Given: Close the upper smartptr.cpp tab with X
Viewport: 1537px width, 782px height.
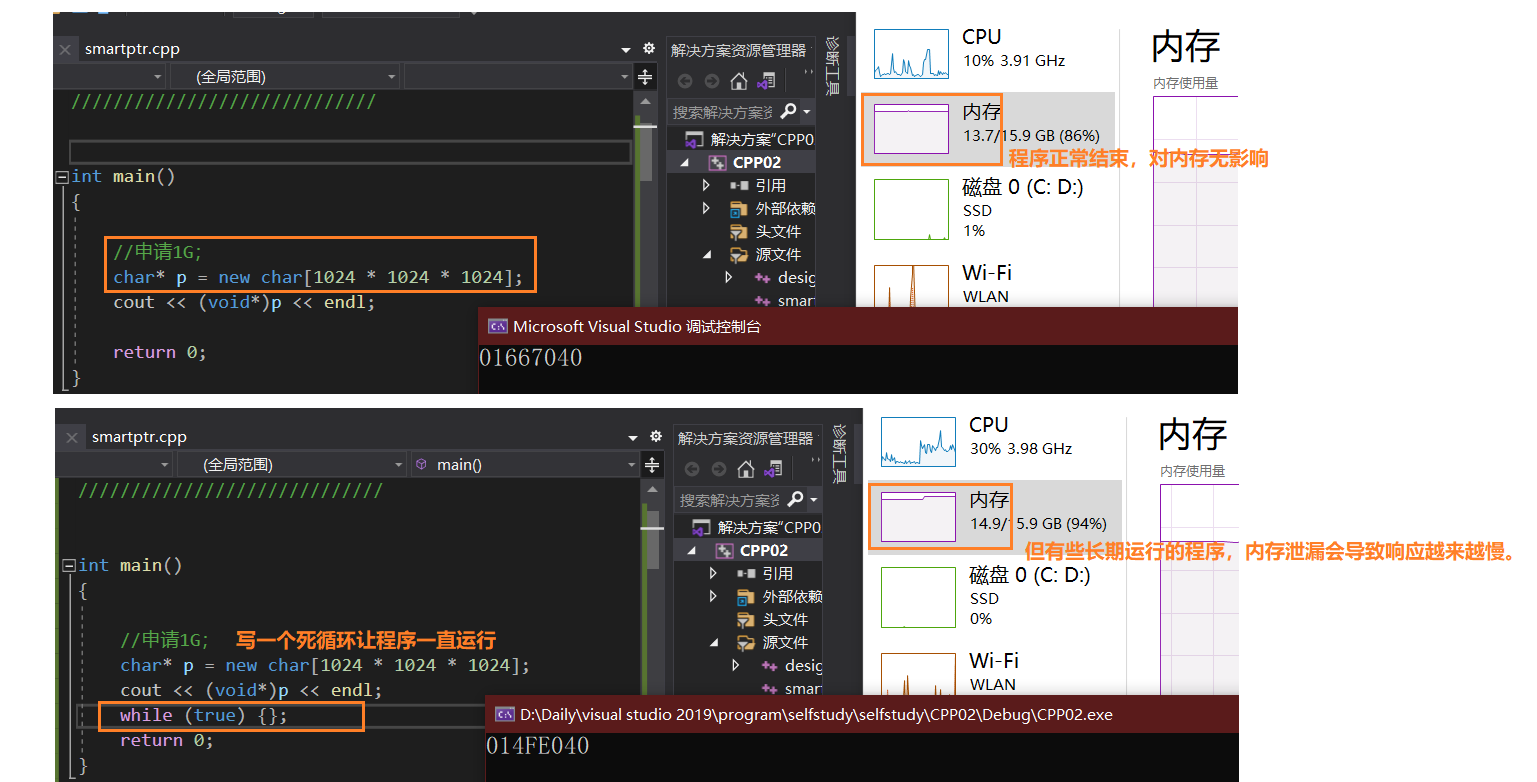Looking at the screenshot, I should (65, 49).
